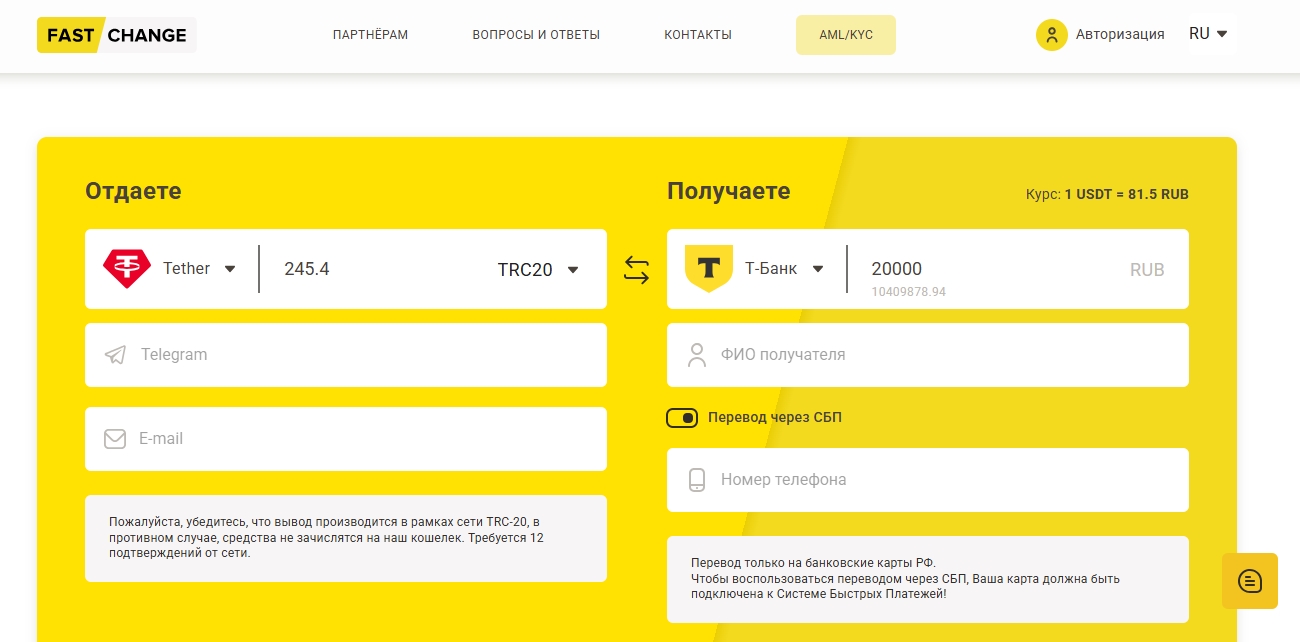Click the SBP bank card transfer note
The width and height of the screenshot is (1300, 642).
[928, 579]
